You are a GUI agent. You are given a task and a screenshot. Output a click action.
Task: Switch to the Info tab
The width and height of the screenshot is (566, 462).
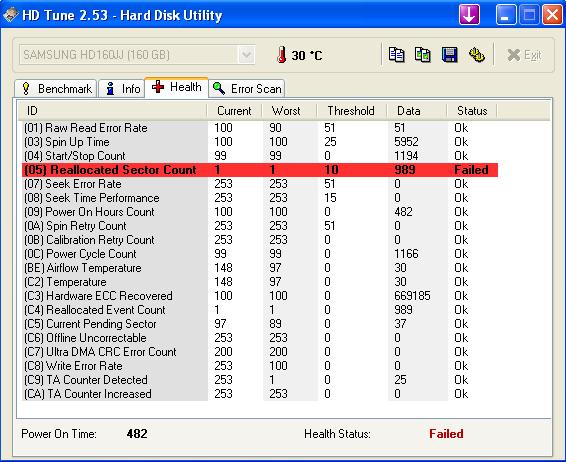pos(122,89)
